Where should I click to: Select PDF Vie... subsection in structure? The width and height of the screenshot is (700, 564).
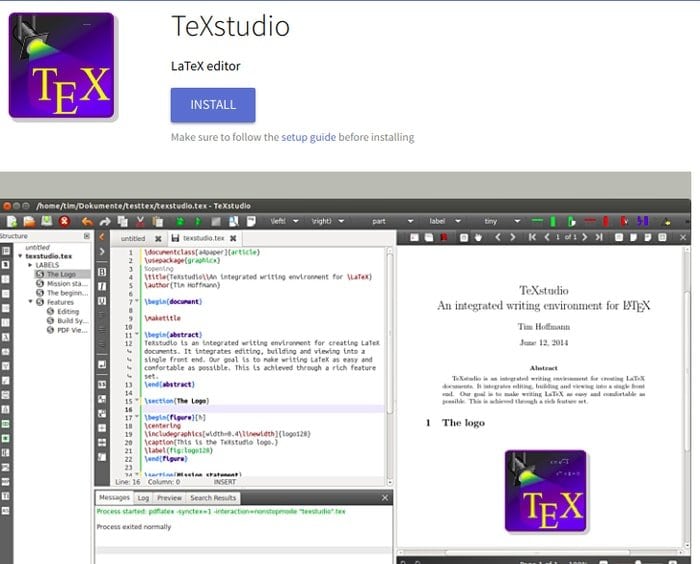[x=67, y=330]
